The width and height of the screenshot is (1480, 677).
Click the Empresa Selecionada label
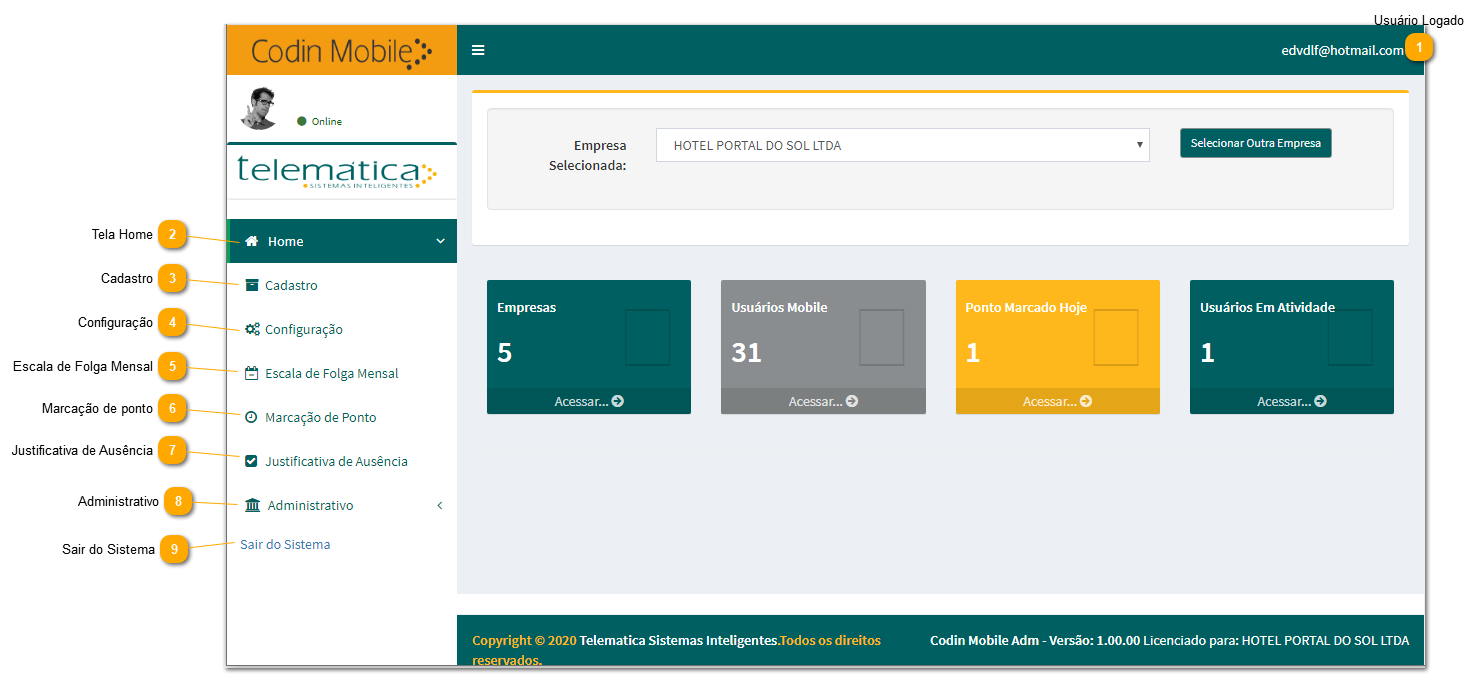pos(588,155)
